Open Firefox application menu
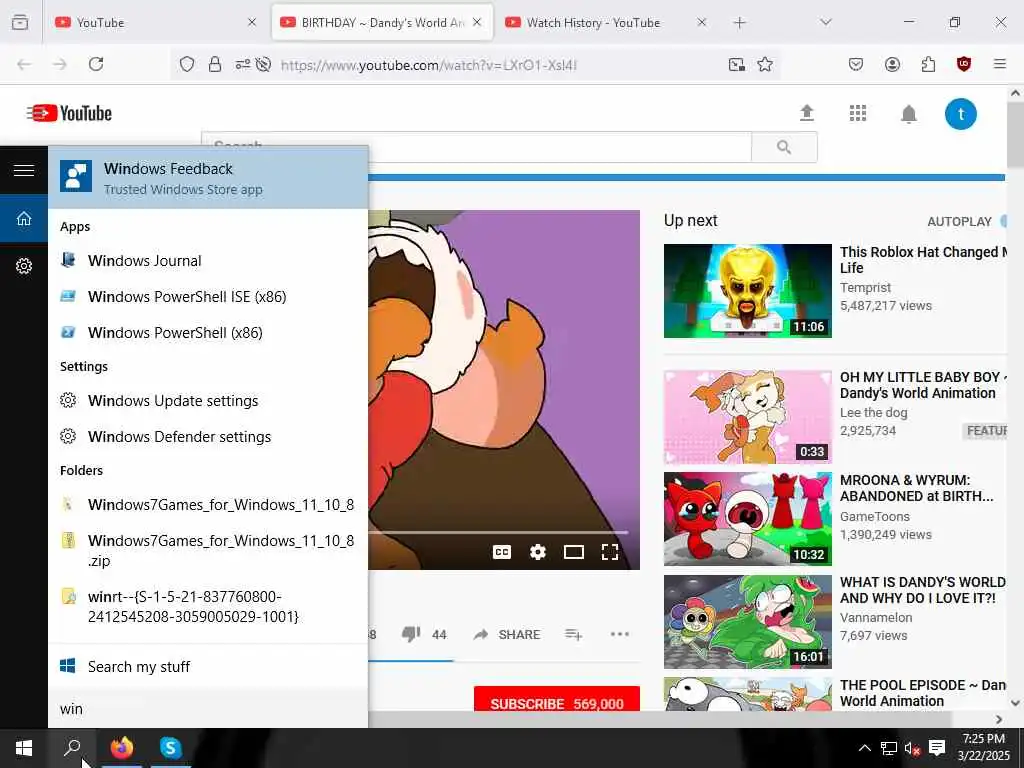The height and width of the screenshot is (768, 1024). tap(1000, 64)
